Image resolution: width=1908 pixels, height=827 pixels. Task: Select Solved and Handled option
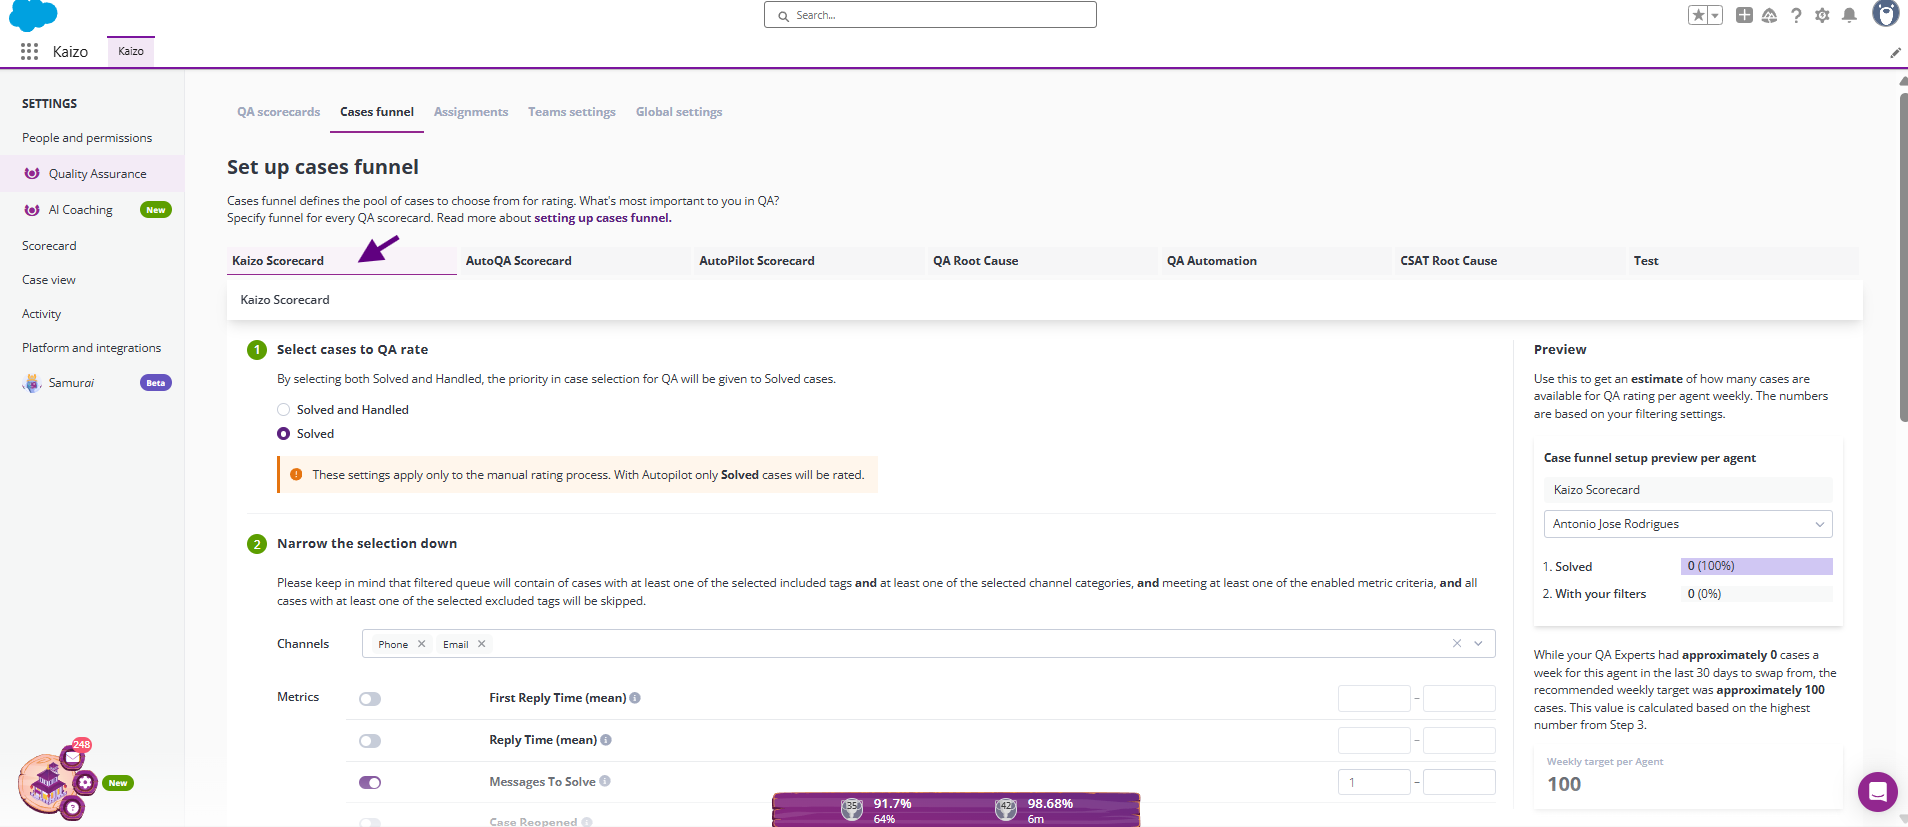click(284, 410)
